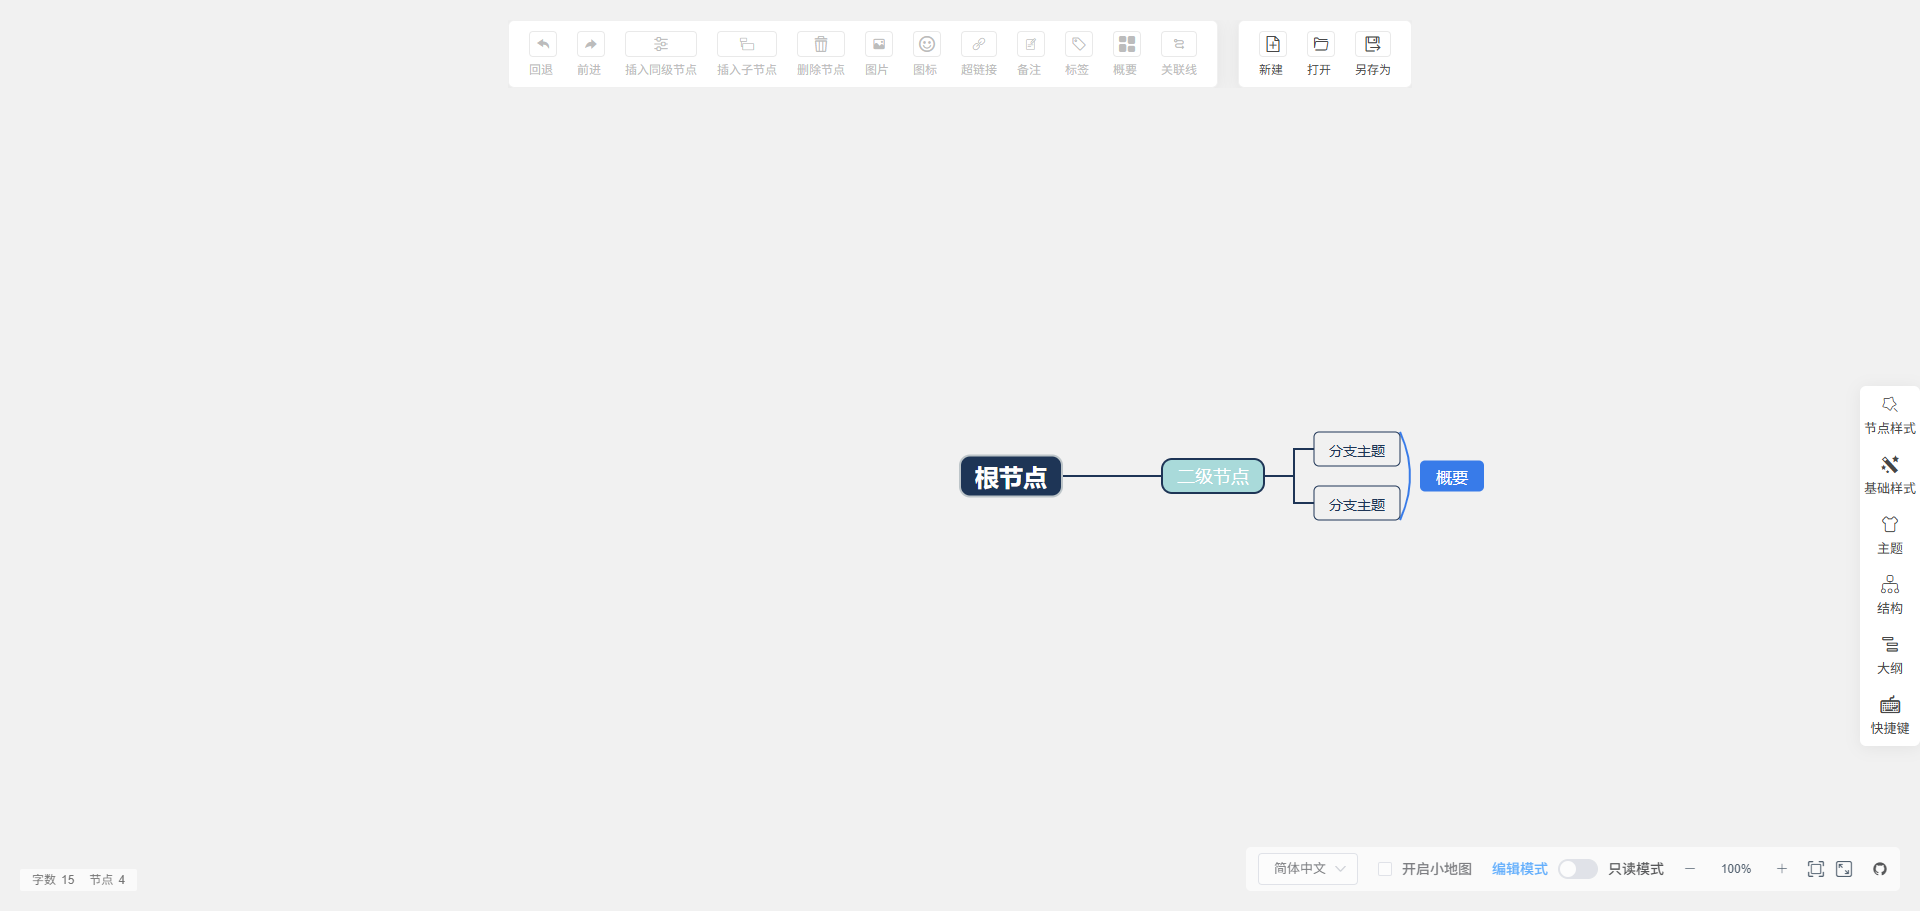Open the GitHub link icon

1880,869
